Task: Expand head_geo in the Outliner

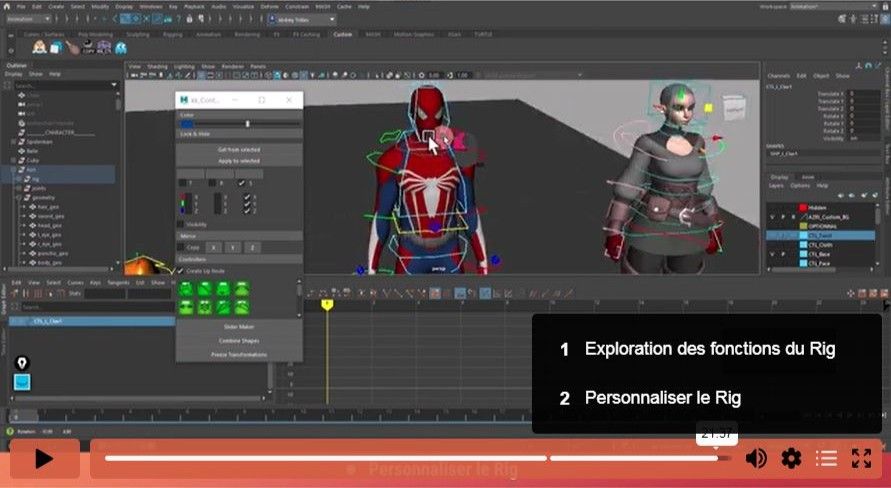Action: click(x=23, y=226)
